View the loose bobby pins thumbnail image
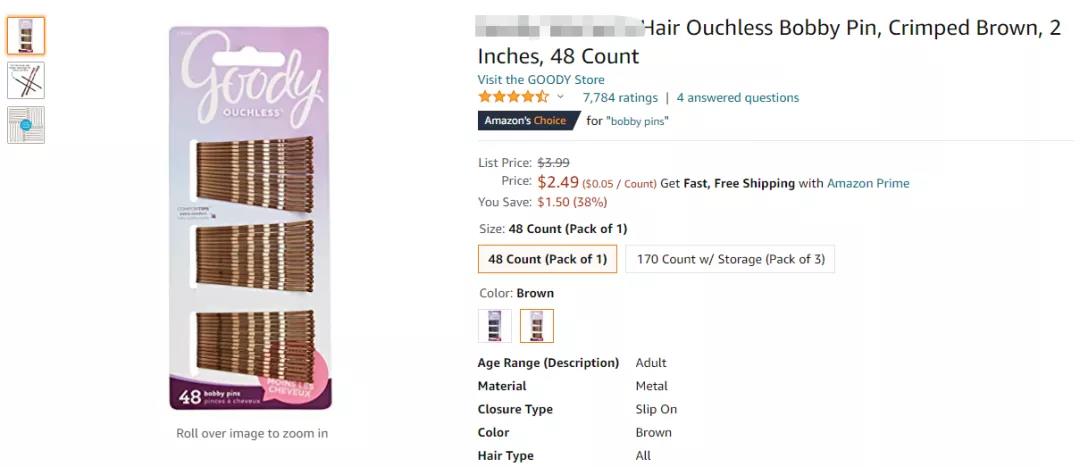 26,80
